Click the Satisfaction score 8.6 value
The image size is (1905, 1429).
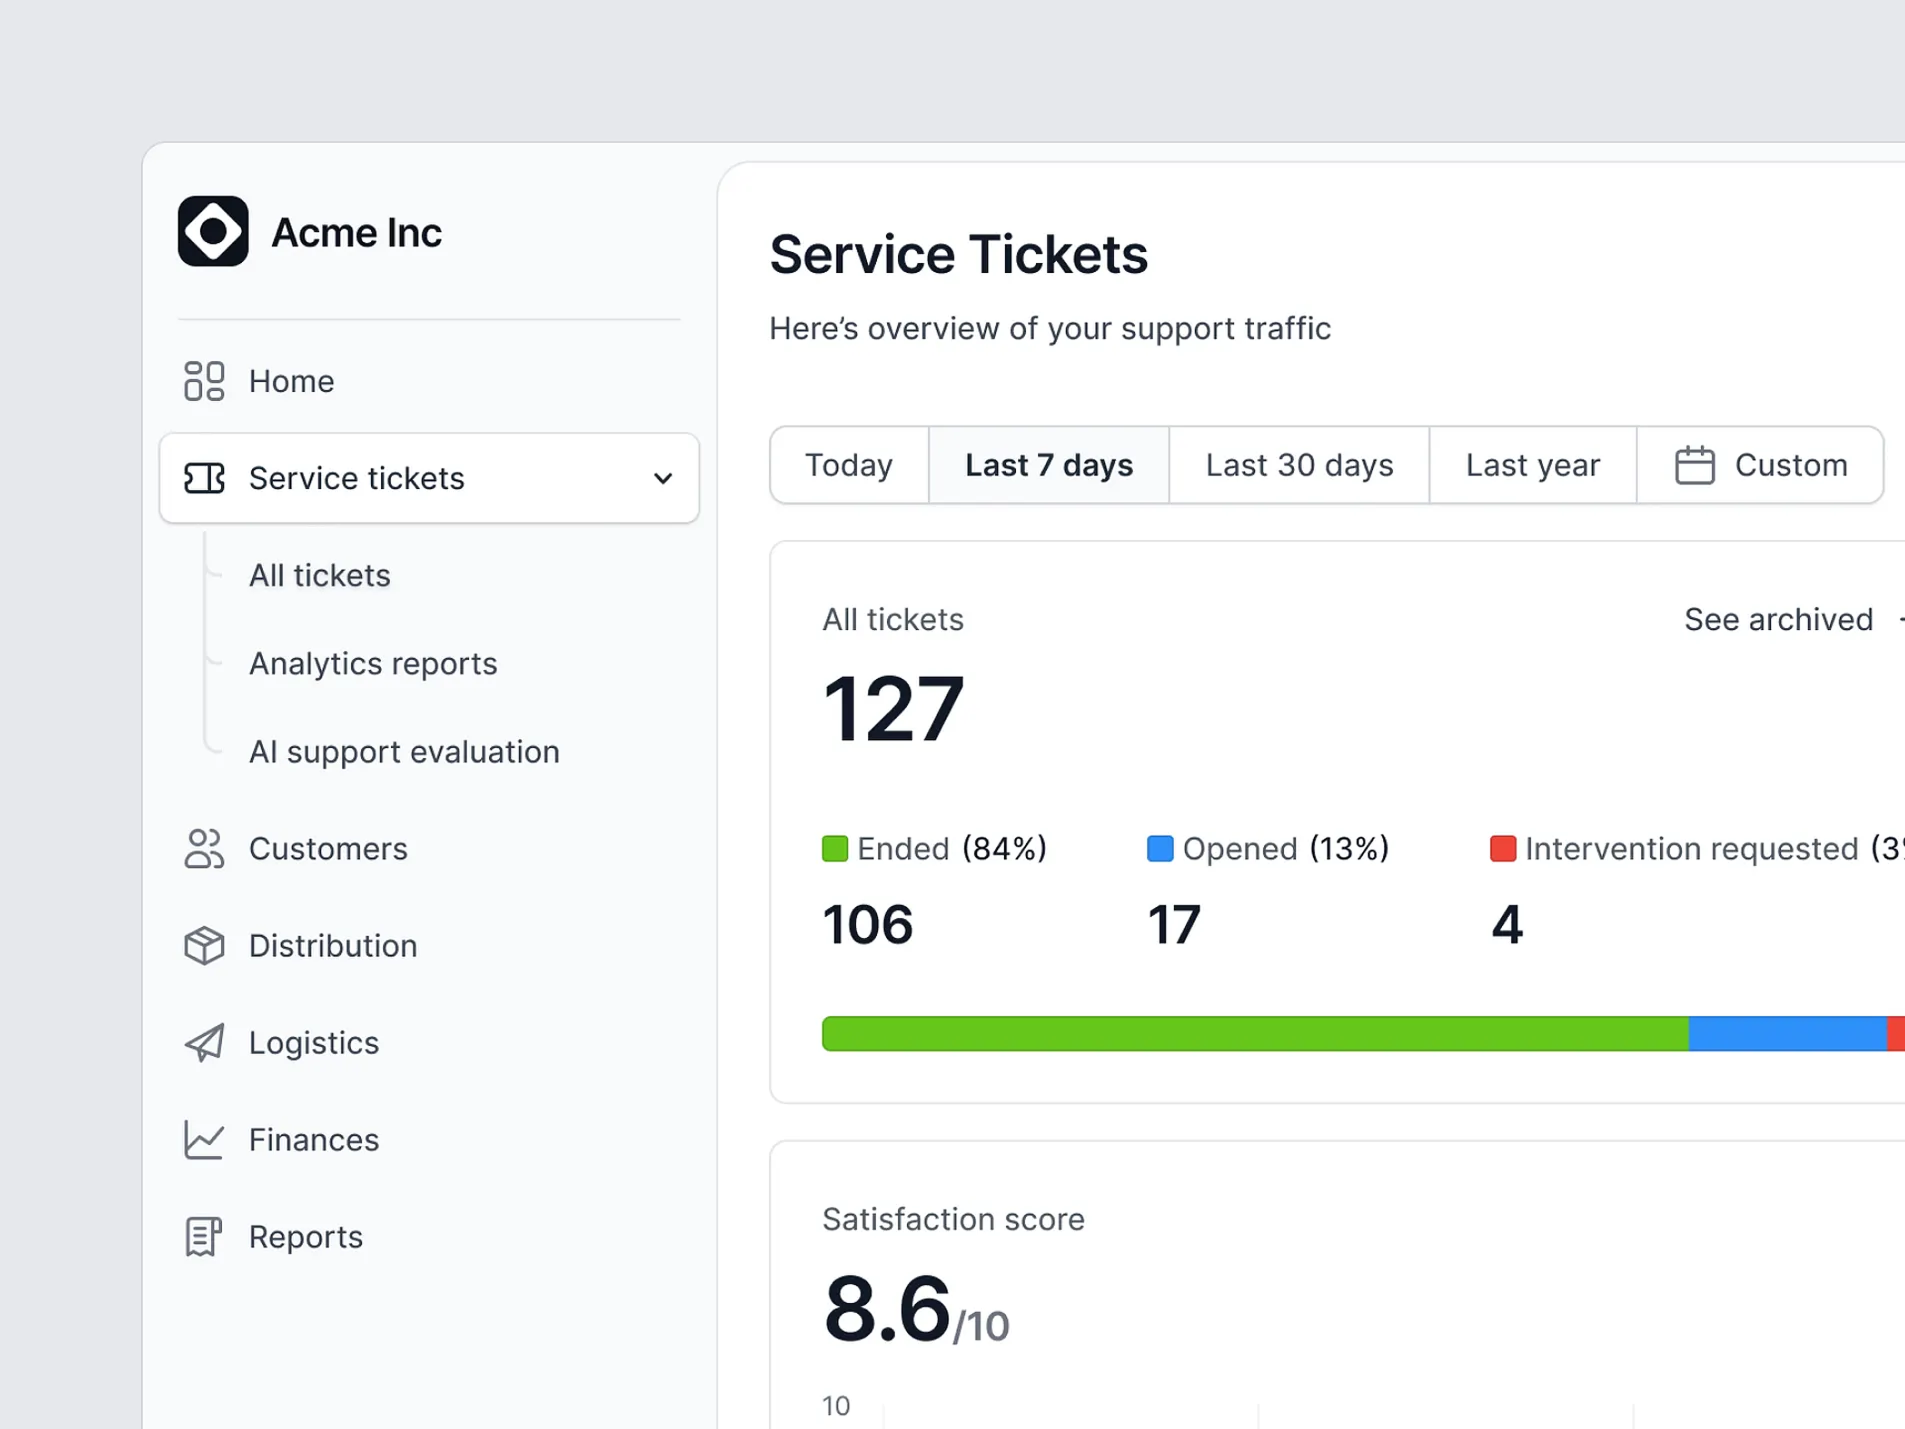[886, 1308]
